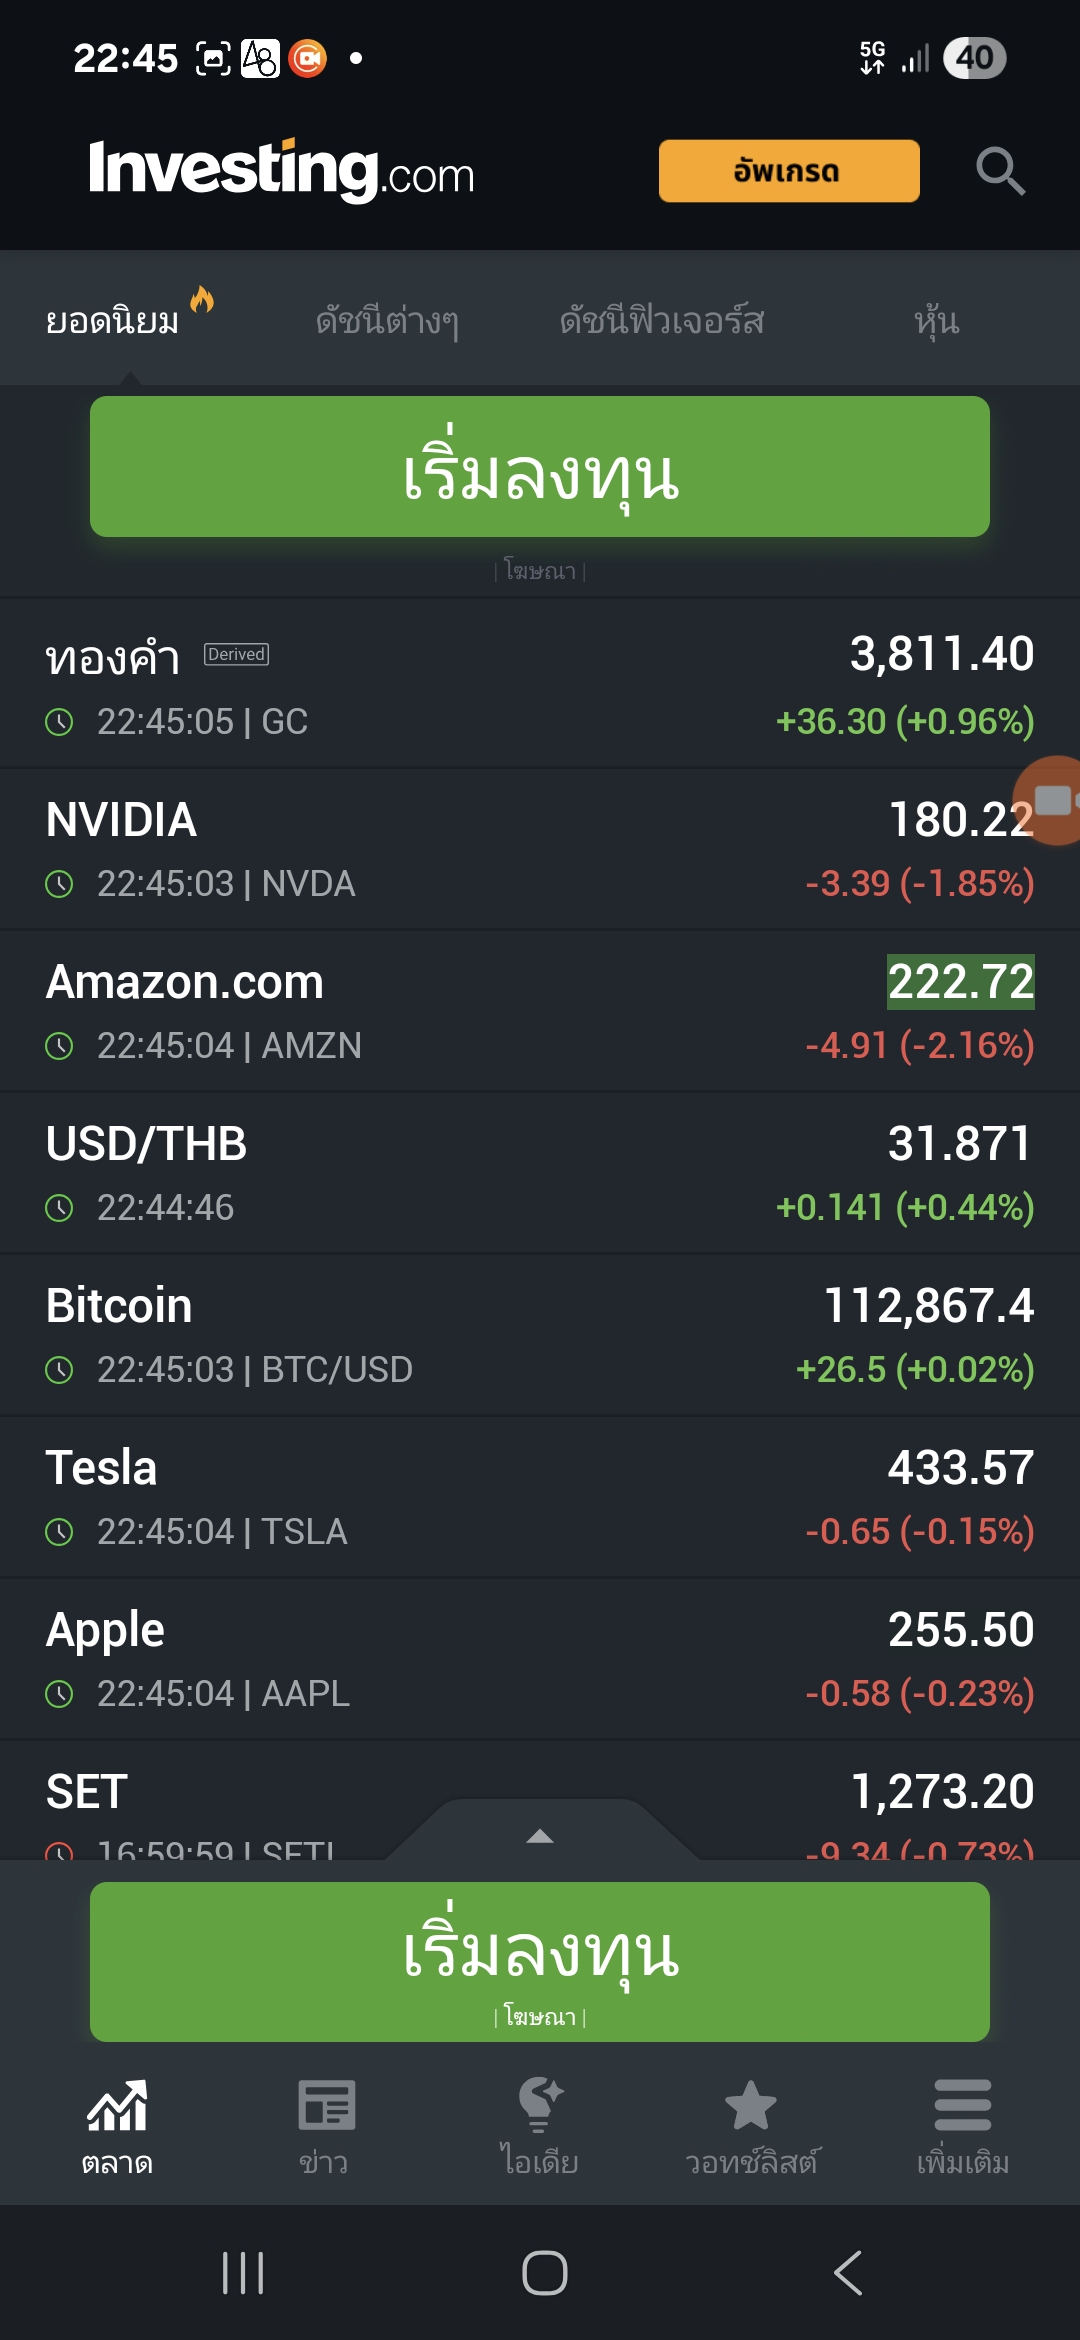Tap the Android home button

click(545, 2273)
